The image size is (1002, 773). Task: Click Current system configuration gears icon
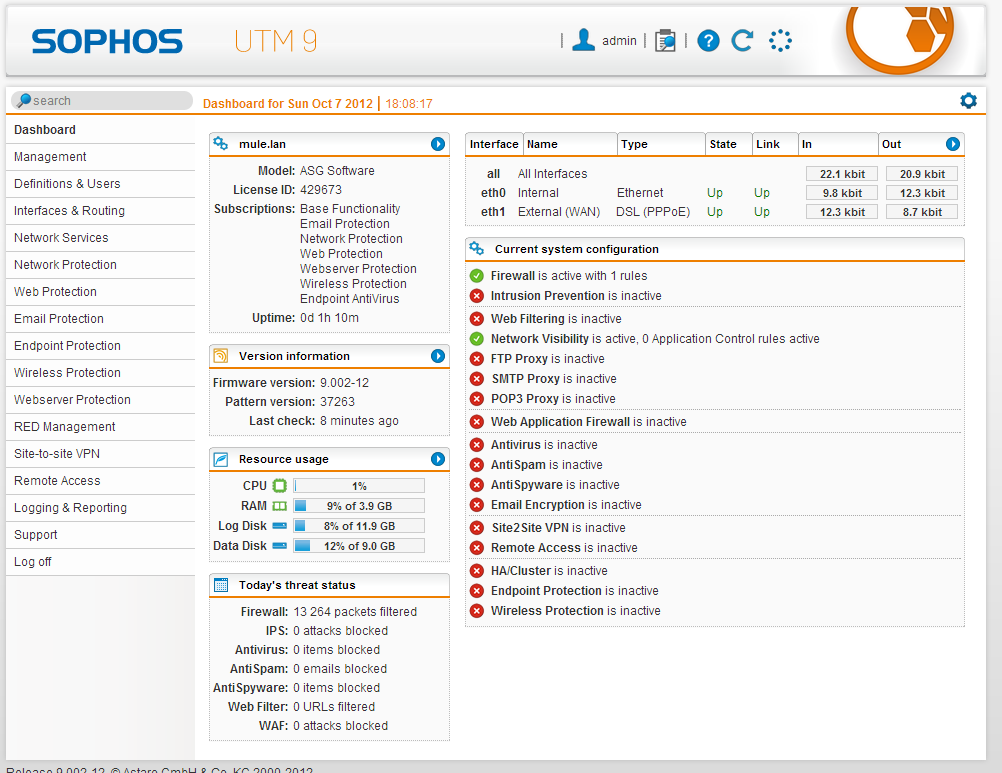click(477, 249)
